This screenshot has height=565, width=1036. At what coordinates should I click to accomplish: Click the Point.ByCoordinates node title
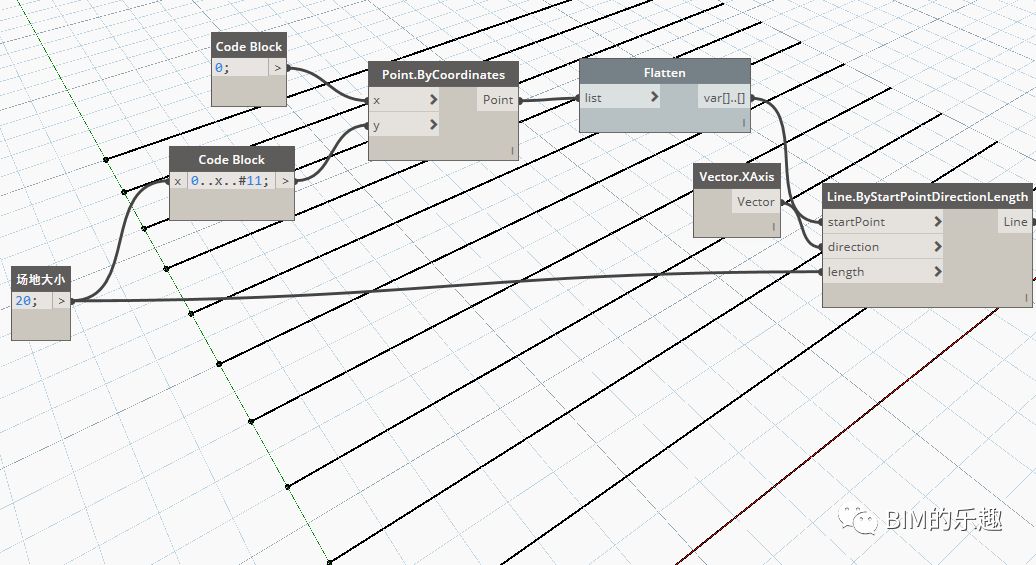tap(443, 75)
